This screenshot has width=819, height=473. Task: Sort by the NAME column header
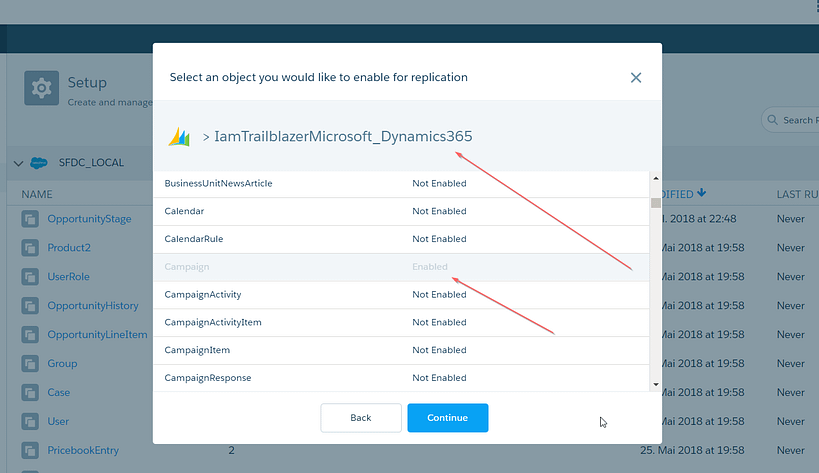click(37, 195)
